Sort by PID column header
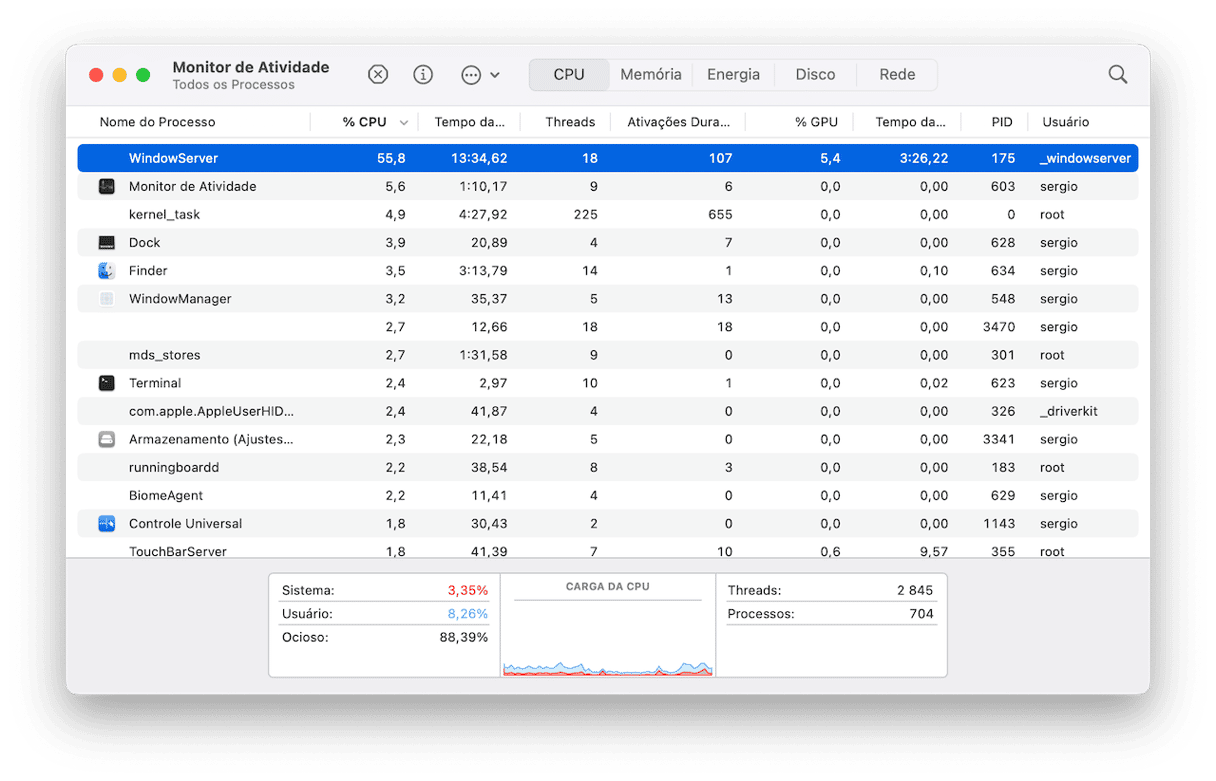Screen dimensions: 1216x781 tap(1002, 122)
